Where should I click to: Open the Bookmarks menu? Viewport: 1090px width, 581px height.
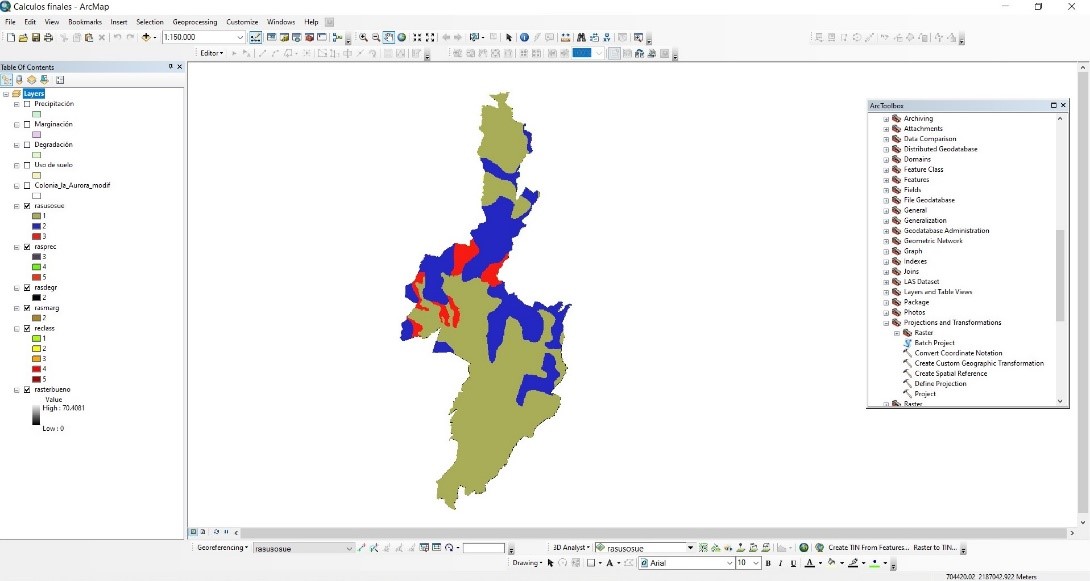85,21
